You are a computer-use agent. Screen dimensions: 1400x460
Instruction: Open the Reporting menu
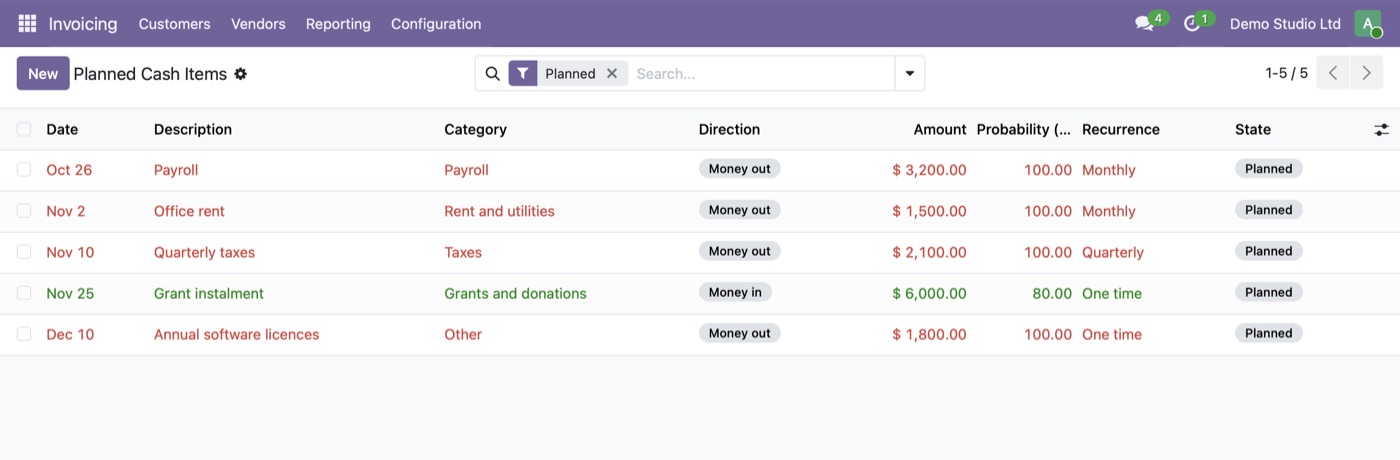click(338, 23)
